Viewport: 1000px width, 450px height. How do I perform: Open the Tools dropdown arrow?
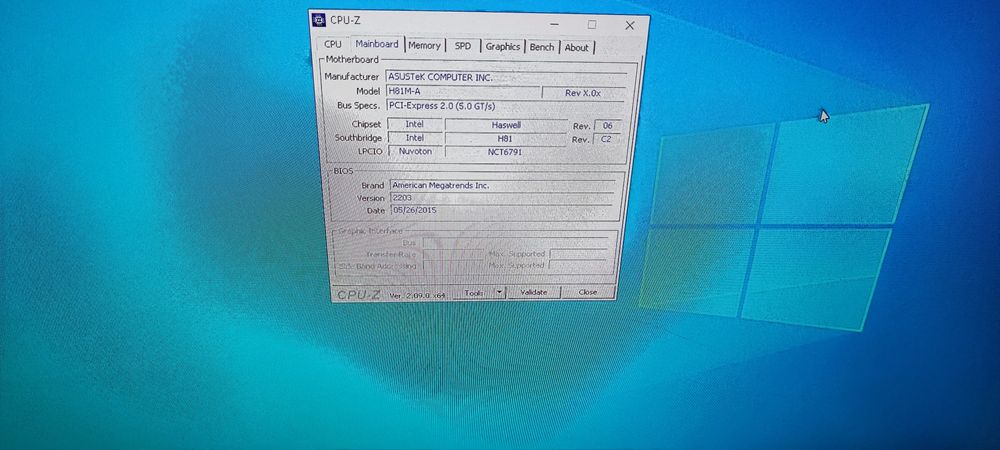499,292
